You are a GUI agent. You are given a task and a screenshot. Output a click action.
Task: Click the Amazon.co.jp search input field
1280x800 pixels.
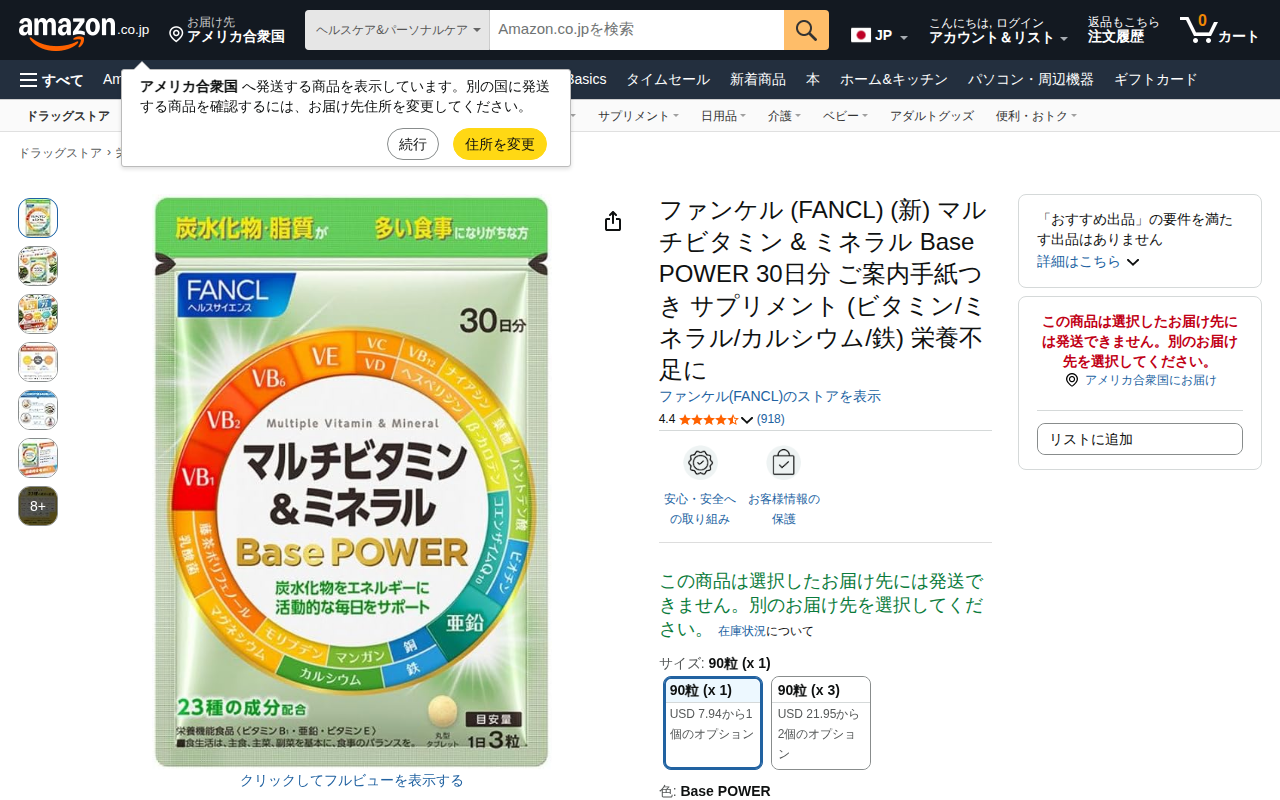point(637,30)
